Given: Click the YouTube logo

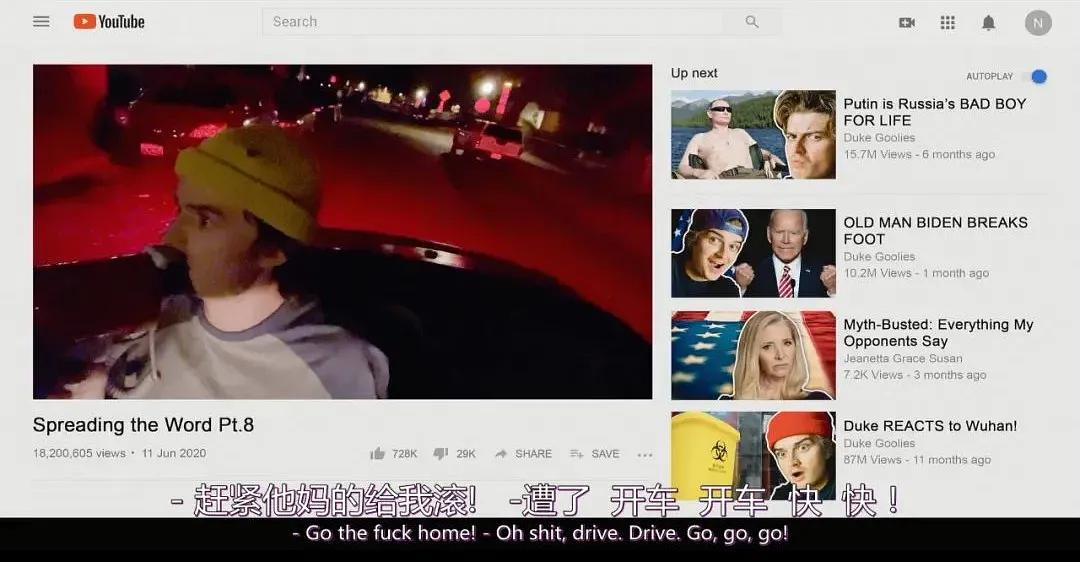Looking at the screenshot, I should pos(109,21).
